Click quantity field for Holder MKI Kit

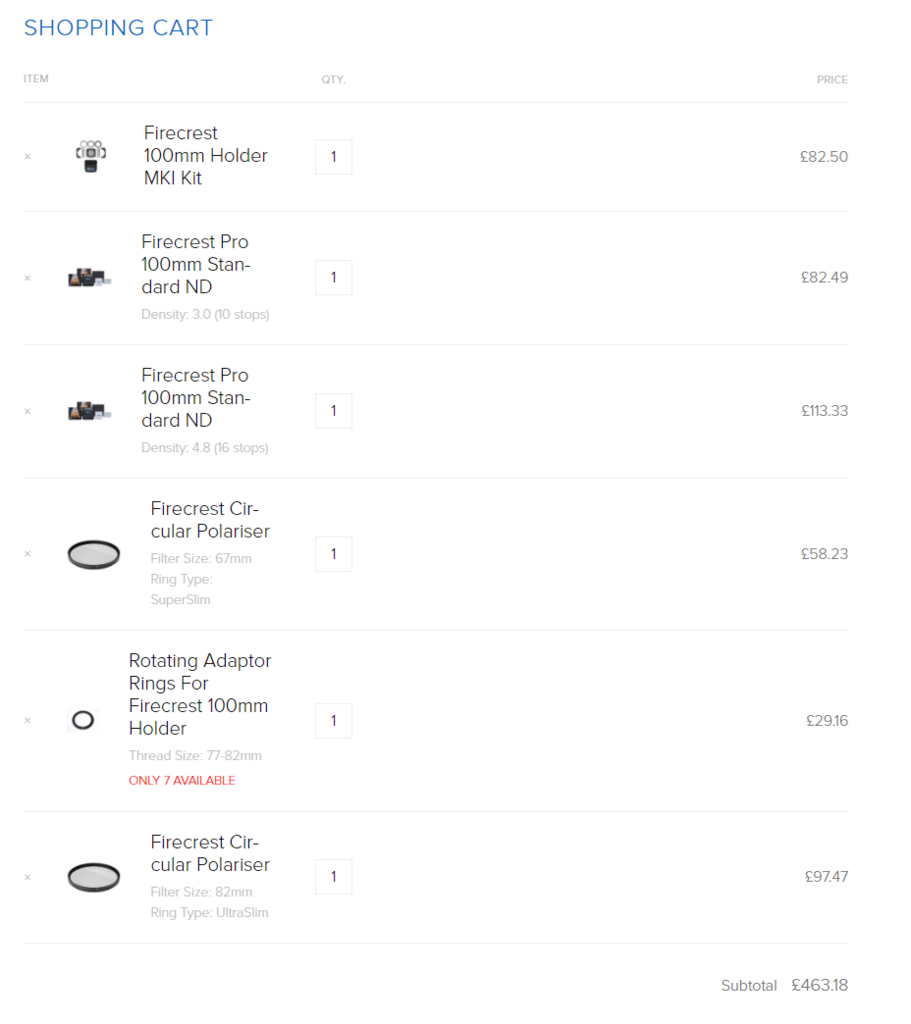coord(333,157)
